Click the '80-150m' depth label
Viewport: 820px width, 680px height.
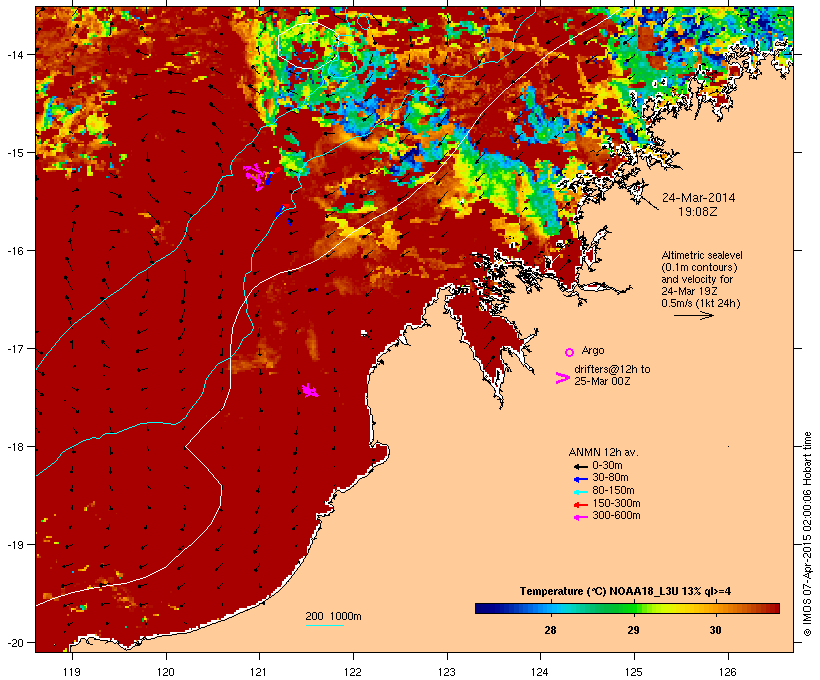pyautogui.click(x=613, y=491)
